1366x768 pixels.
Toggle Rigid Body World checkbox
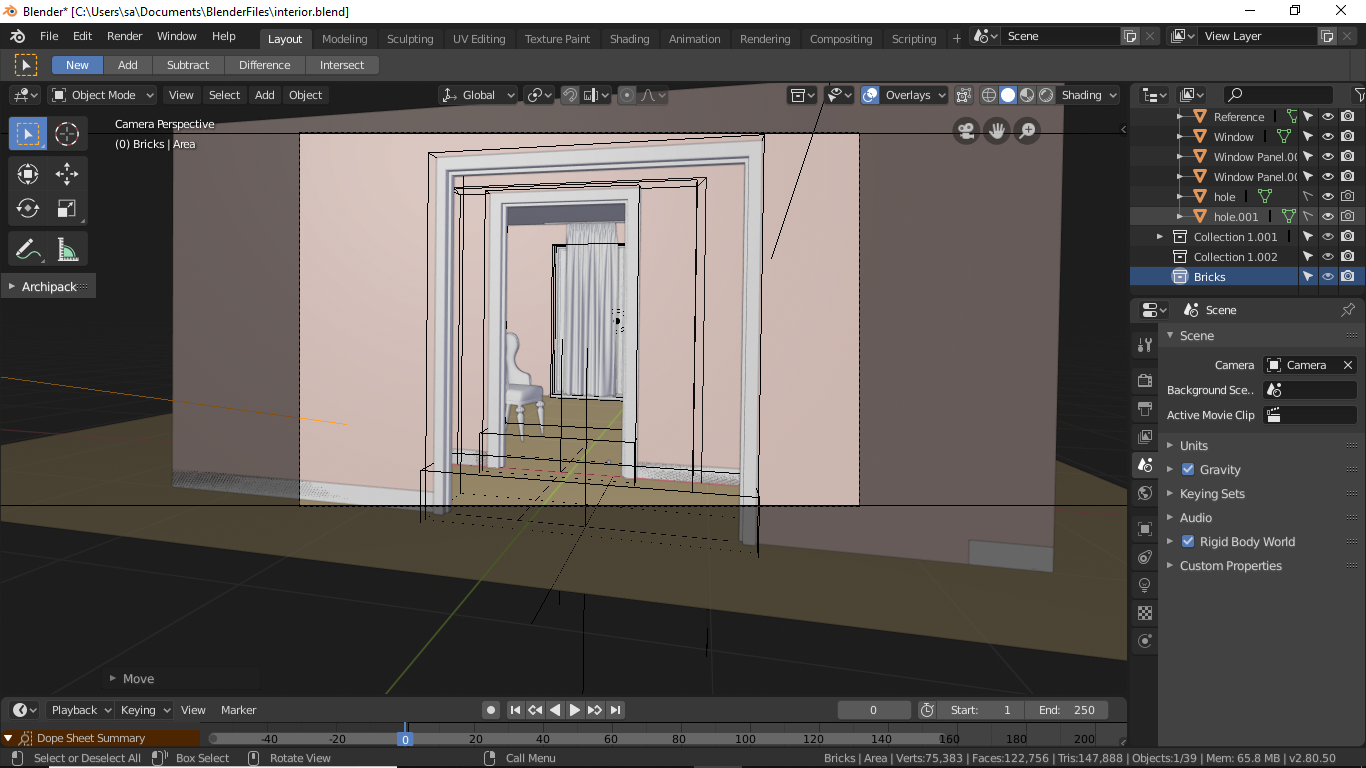(x=1188, y=542)
